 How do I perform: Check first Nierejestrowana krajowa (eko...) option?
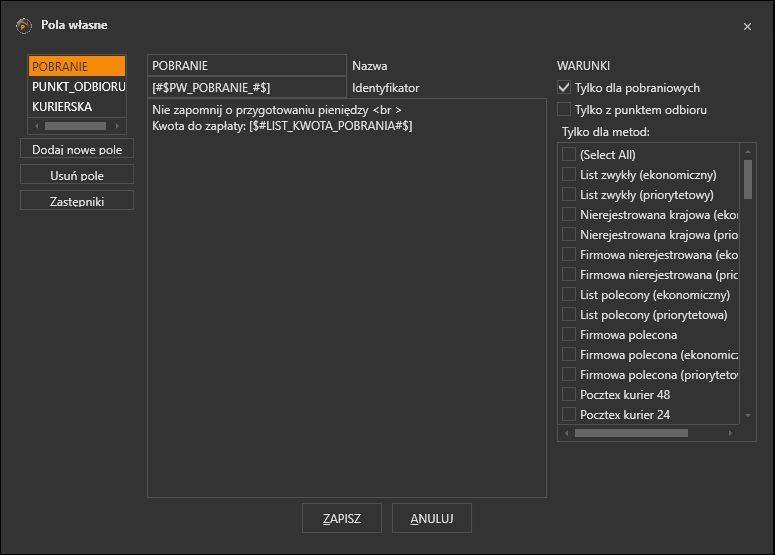point(569,214)
